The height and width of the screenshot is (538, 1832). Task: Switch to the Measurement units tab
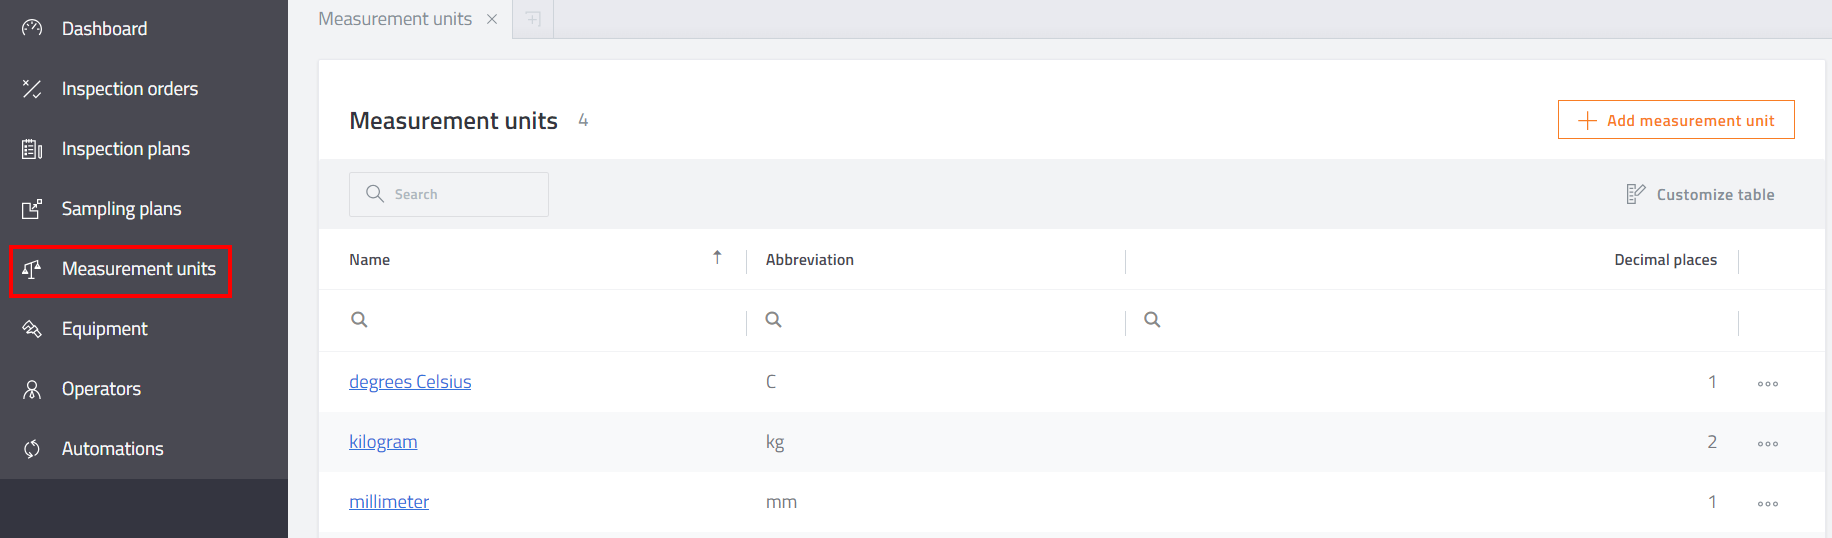(x=395, y=19)
